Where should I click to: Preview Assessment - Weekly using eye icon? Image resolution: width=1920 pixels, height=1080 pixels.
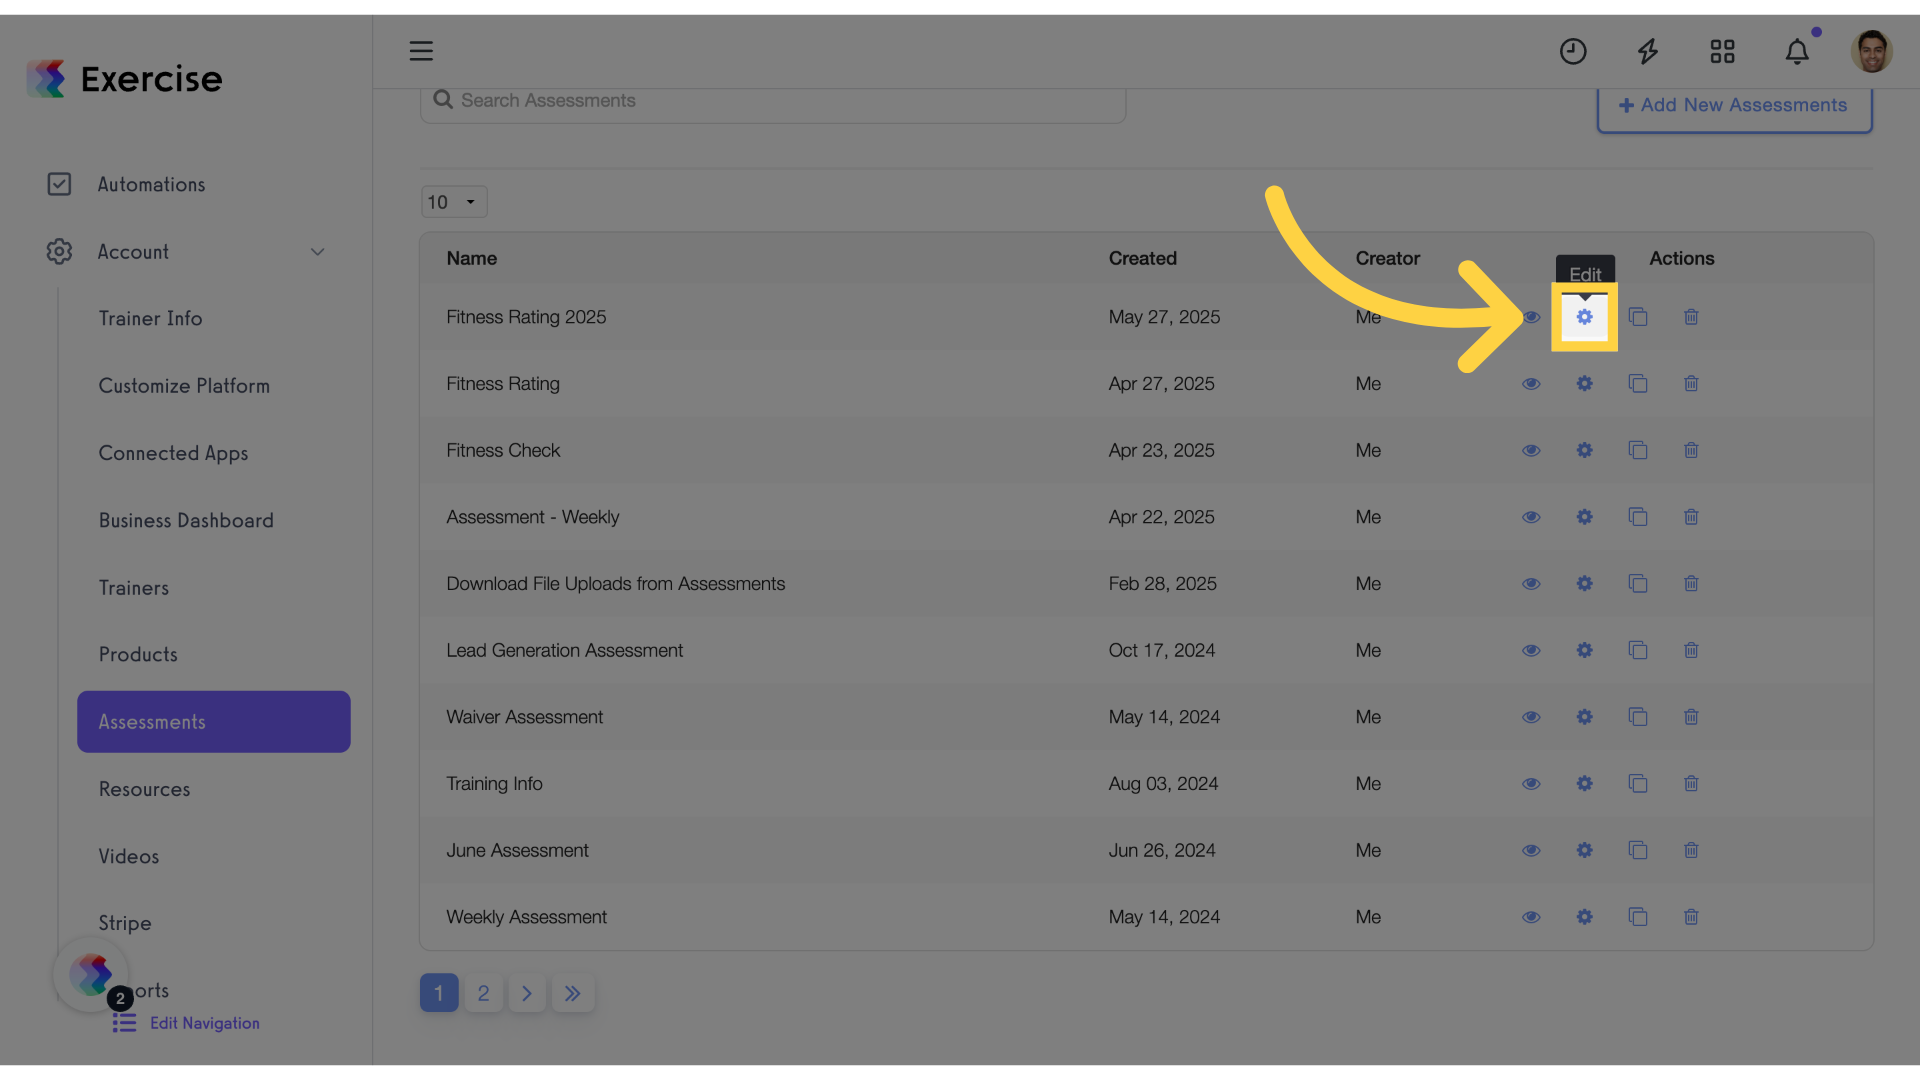(1531, 517)
